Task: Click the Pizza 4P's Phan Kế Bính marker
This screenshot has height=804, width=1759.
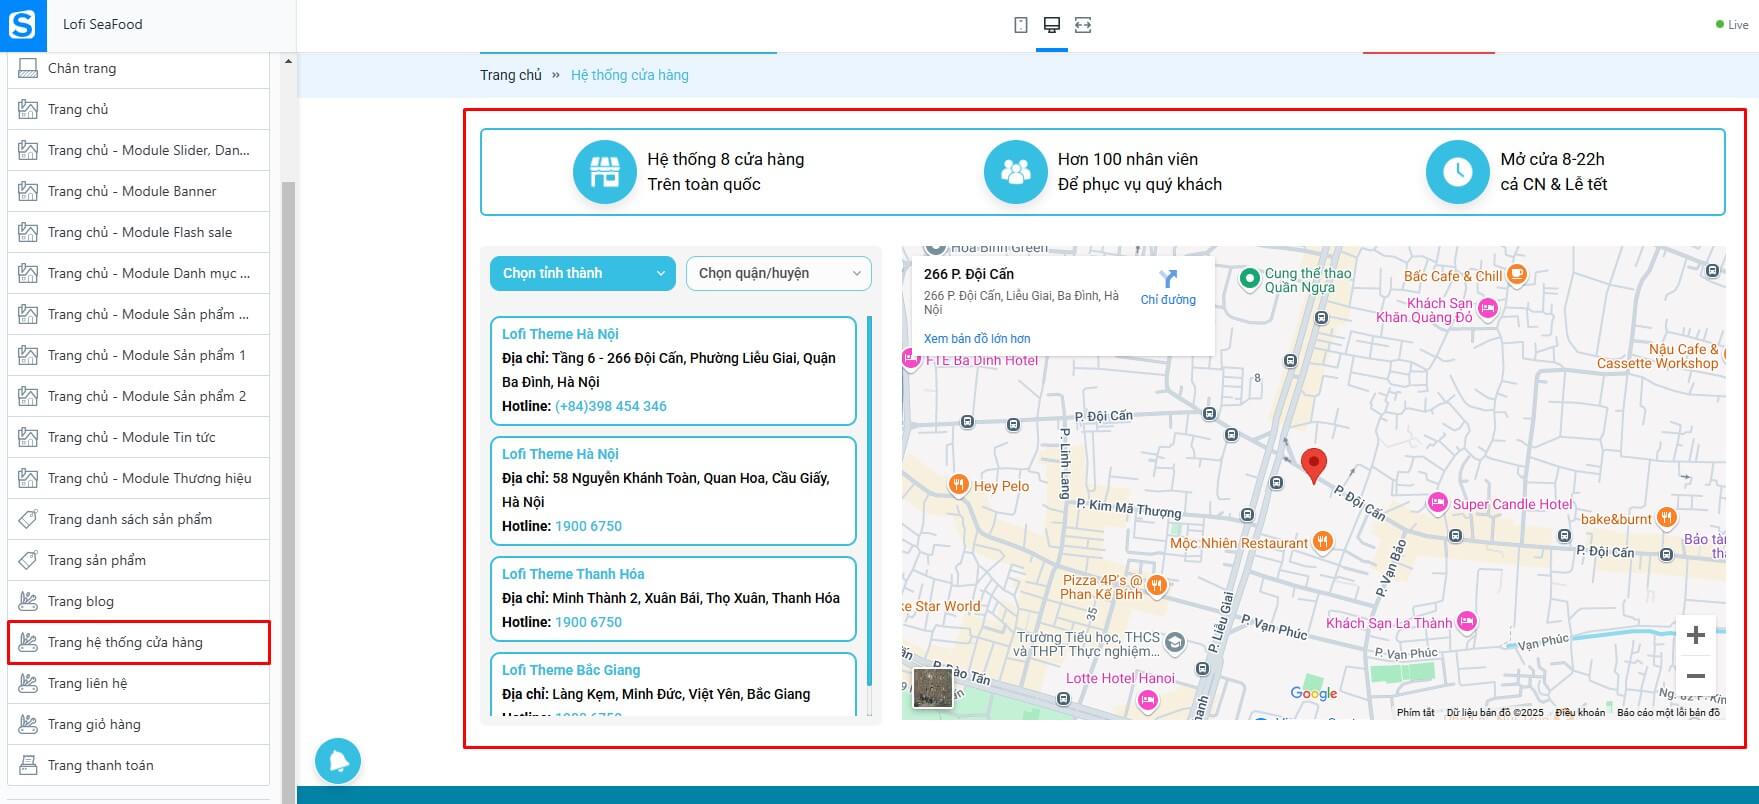Action: pos(1157,585)
